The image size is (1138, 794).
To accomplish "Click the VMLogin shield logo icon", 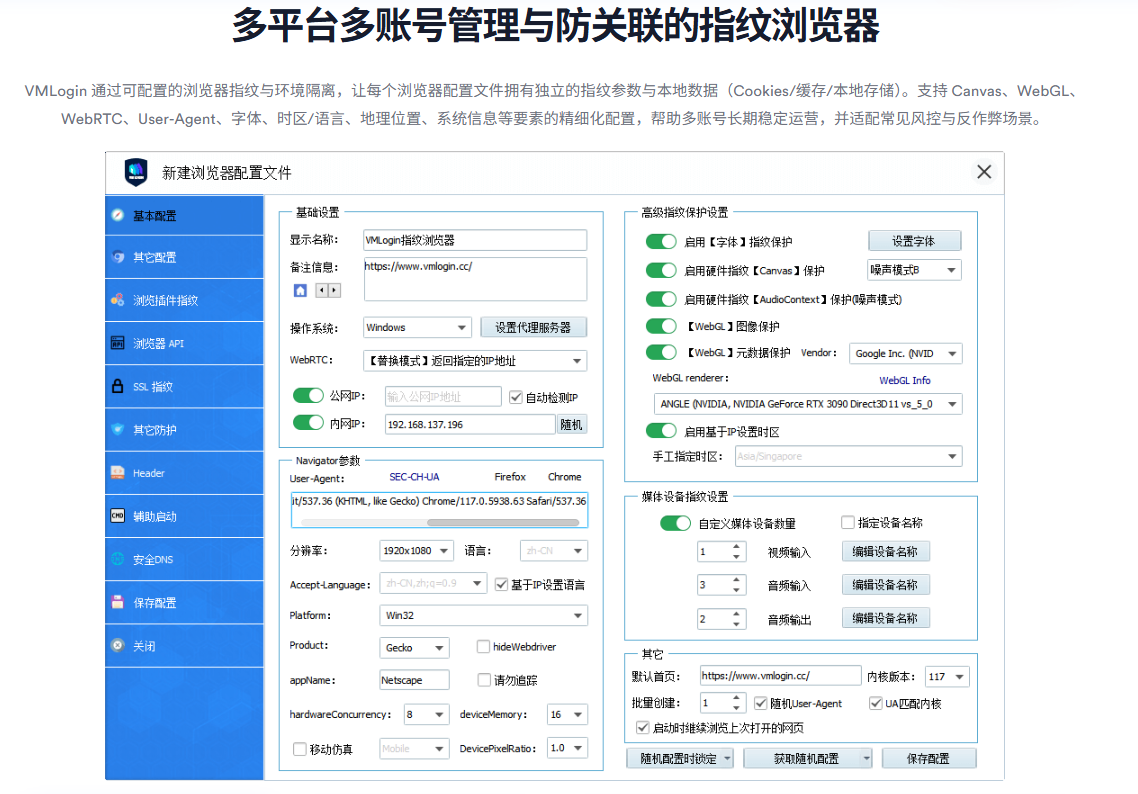I will pyautogui.click(x=136, y=172).
